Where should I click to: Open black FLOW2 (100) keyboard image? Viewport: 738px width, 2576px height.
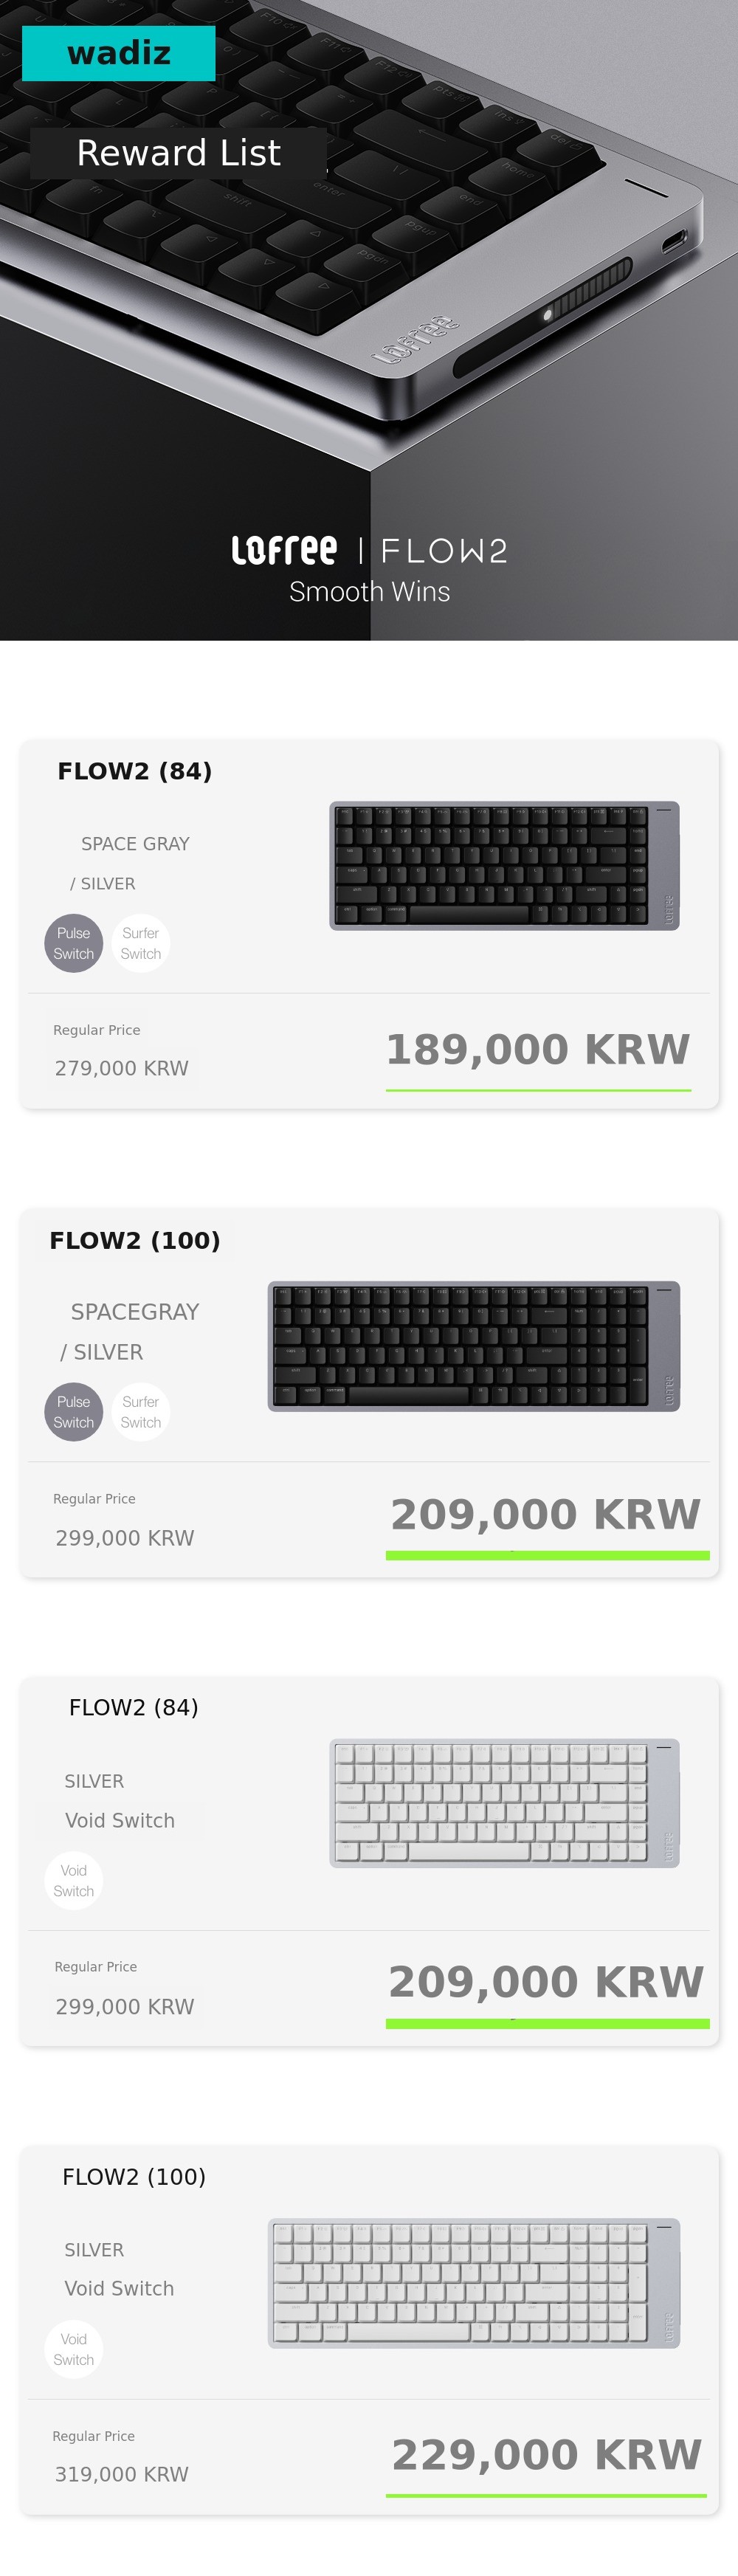tap(473, 1346)
